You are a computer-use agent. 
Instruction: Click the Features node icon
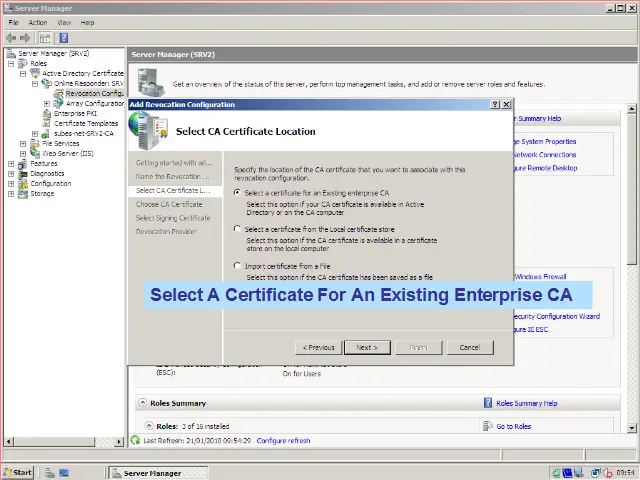(x=23, y=163)
